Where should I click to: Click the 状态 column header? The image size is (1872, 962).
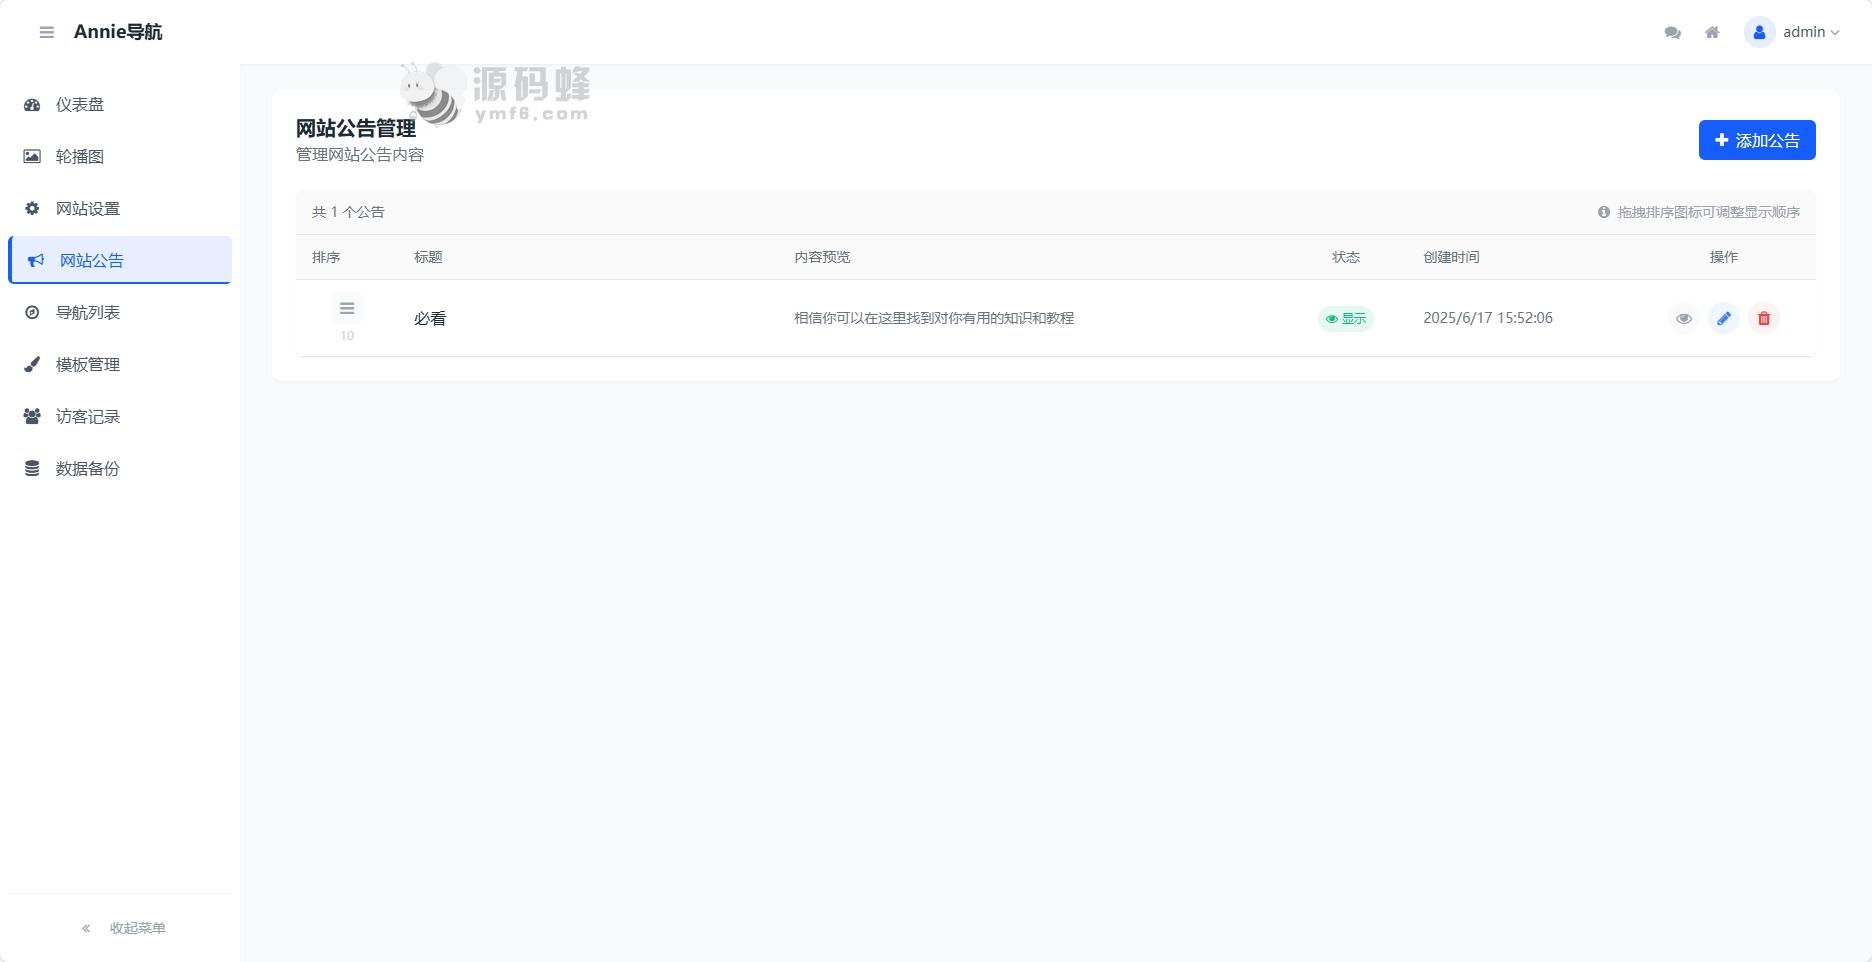pyautogui.click(x=1346, y=257)
